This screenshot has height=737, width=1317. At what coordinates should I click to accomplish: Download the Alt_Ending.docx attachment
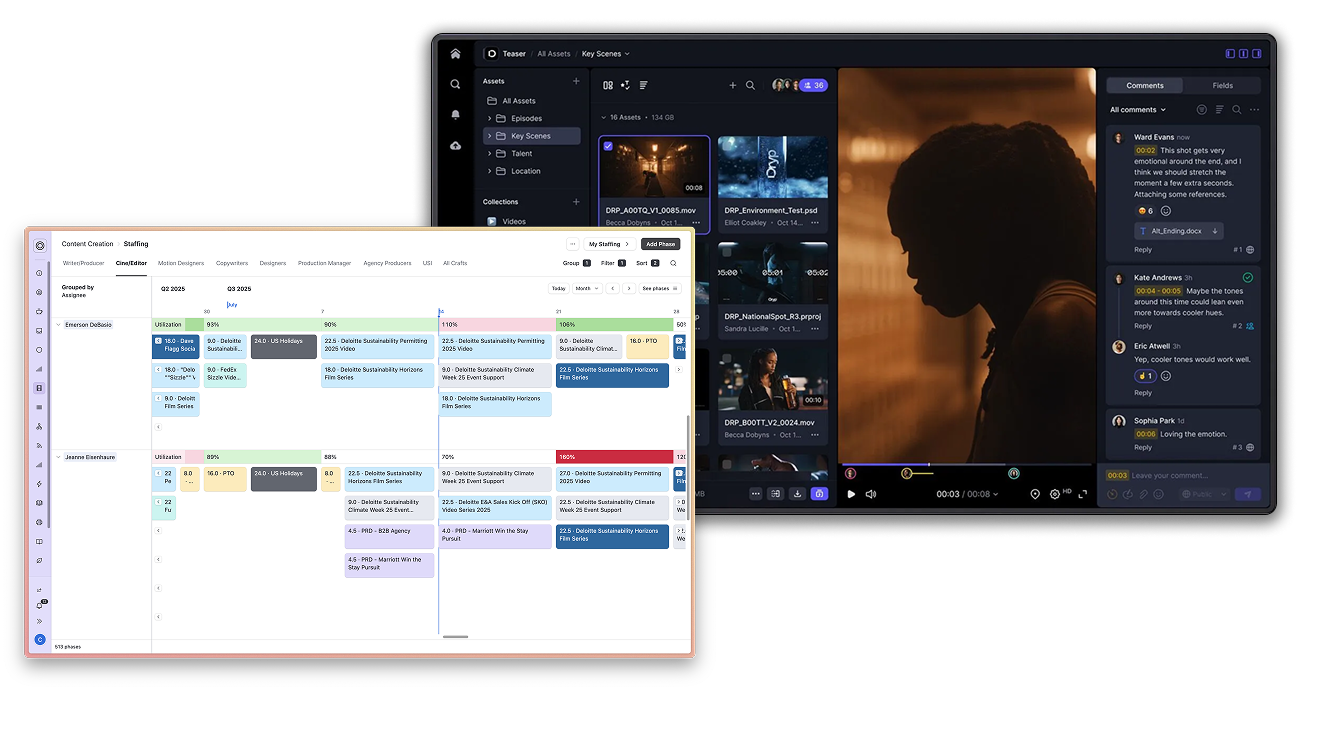(x=1215, y=231)
